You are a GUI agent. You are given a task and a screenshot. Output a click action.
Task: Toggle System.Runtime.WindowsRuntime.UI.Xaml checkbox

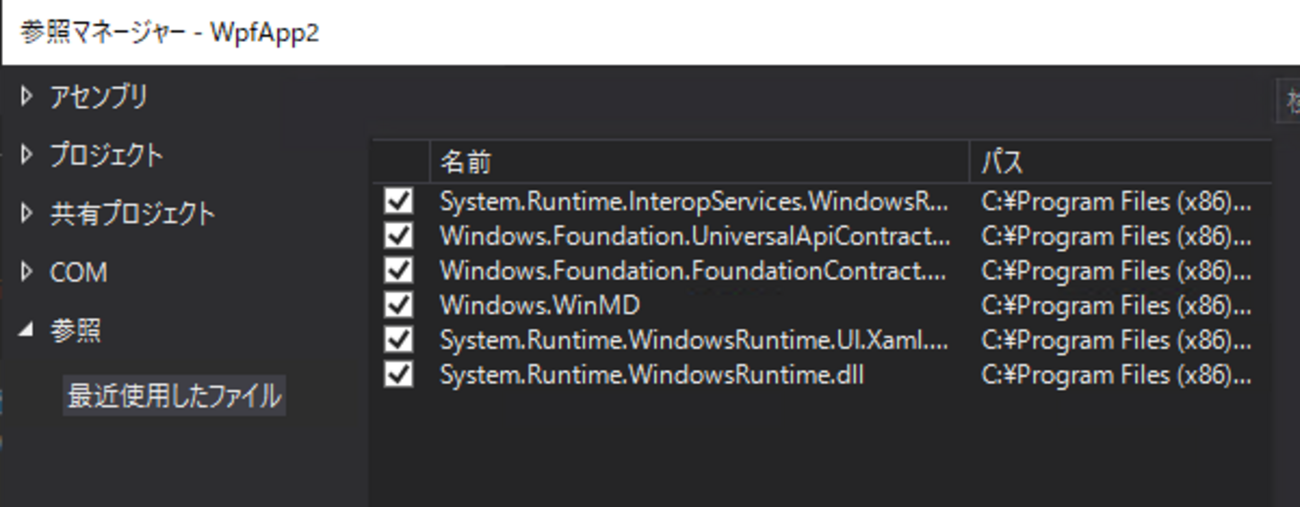pyautogui.click(x=399, y=340)
